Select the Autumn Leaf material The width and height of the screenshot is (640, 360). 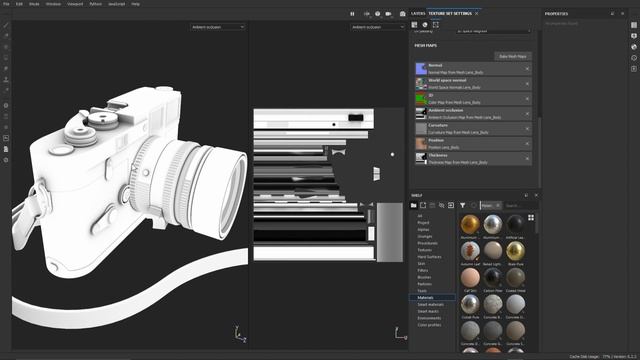click(x=470, y=251)
